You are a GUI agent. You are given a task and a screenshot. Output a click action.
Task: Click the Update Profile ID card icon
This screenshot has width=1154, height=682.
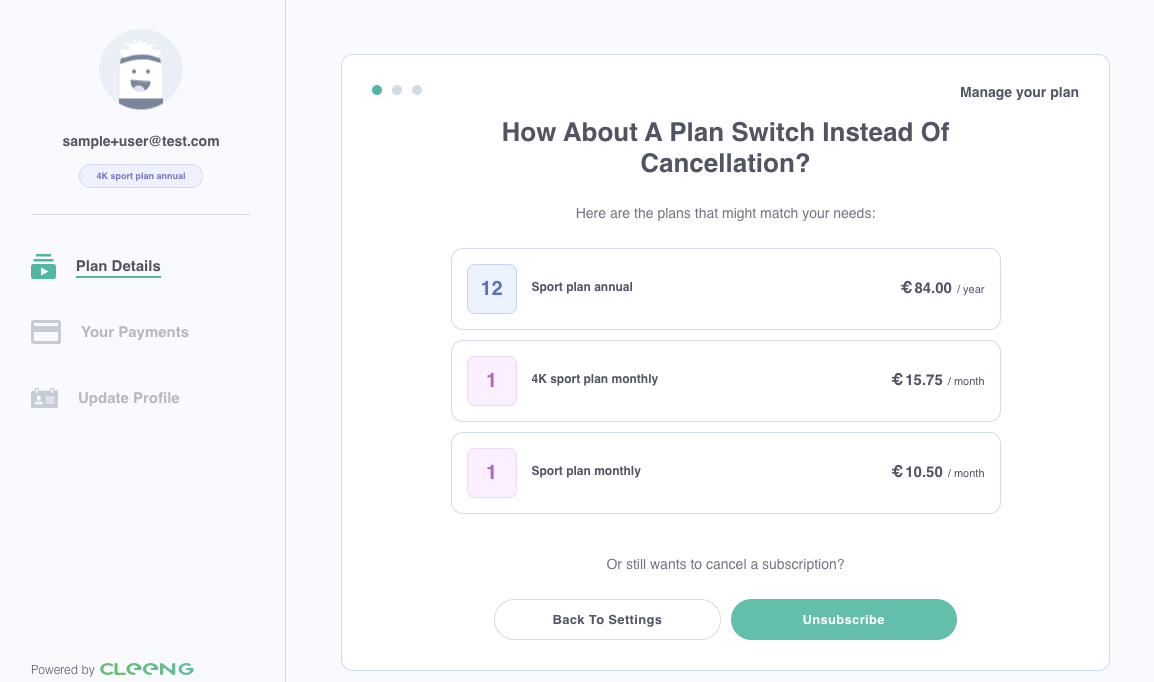44,398
